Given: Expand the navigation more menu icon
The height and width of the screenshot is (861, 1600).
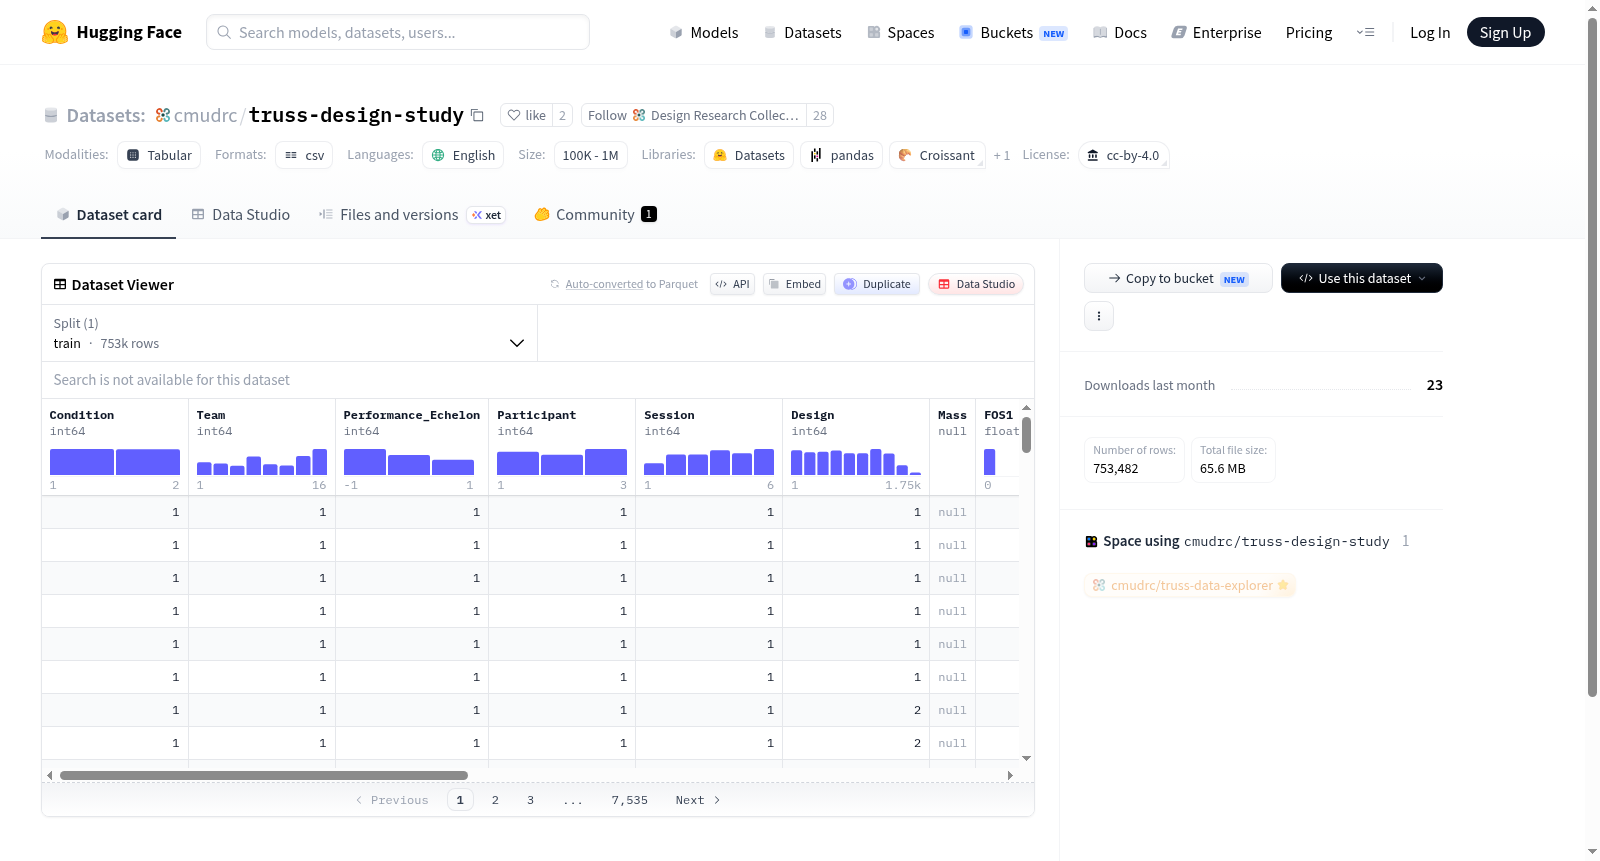Looking at the screenshot, I should point(1365,32).
